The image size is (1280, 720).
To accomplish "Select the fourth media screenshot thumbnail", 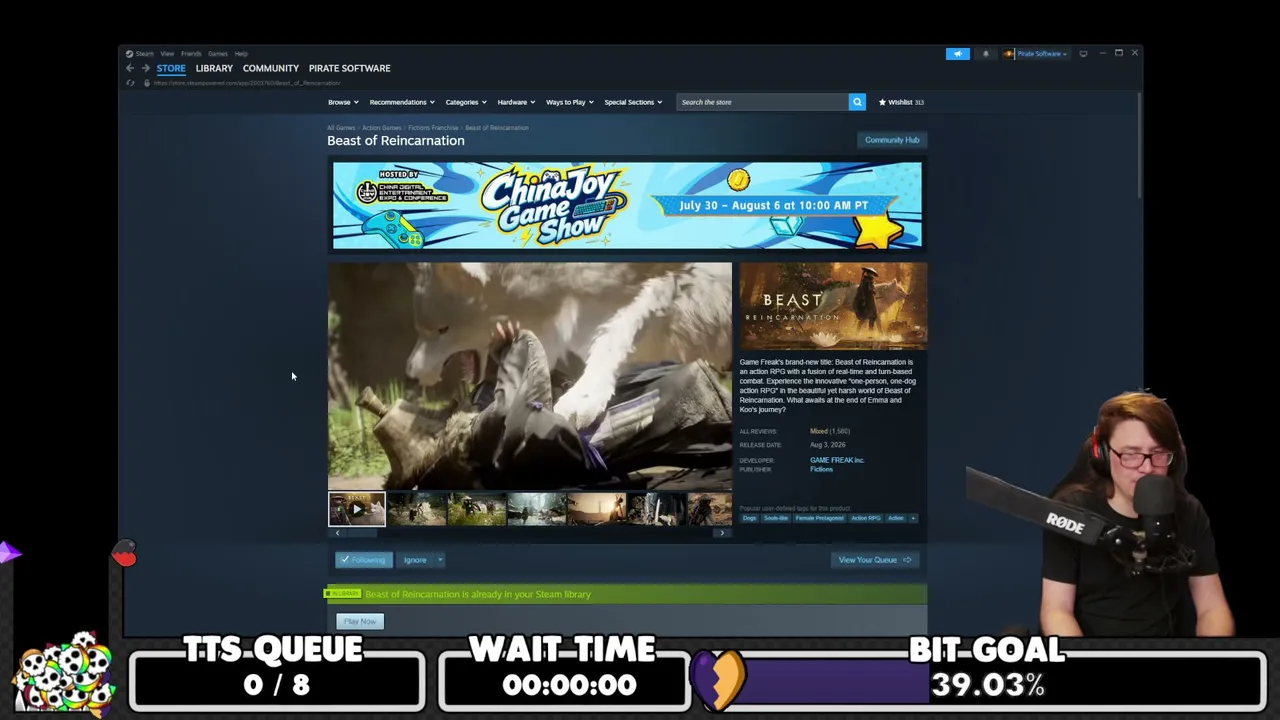I will 537,509.
